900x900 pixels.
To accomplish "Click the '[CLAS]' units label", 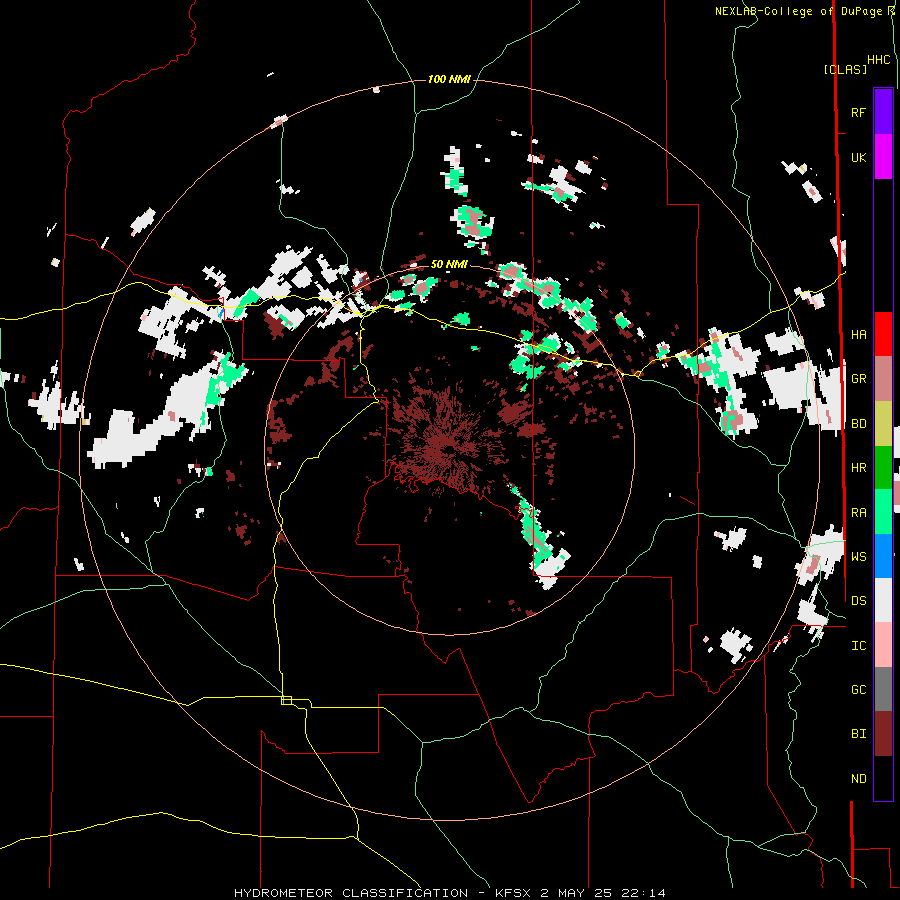I will pos(845,69).
